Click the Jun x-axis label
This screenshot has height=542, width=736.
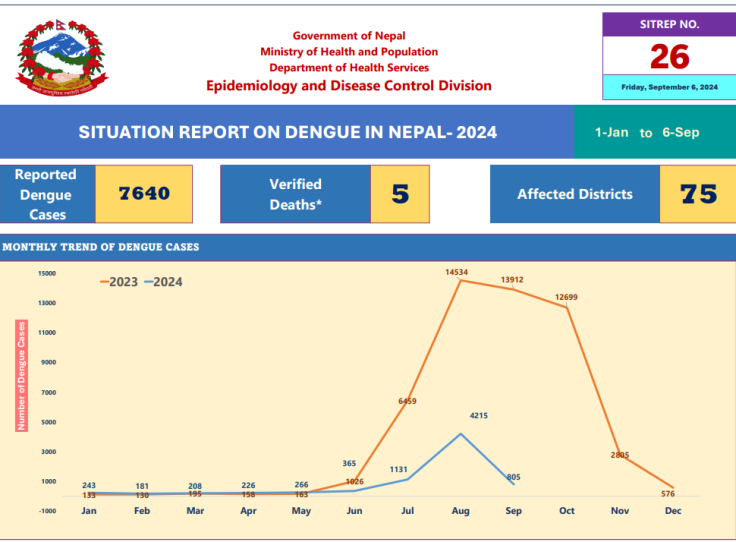pyautogui.click(x=354, y=511)
